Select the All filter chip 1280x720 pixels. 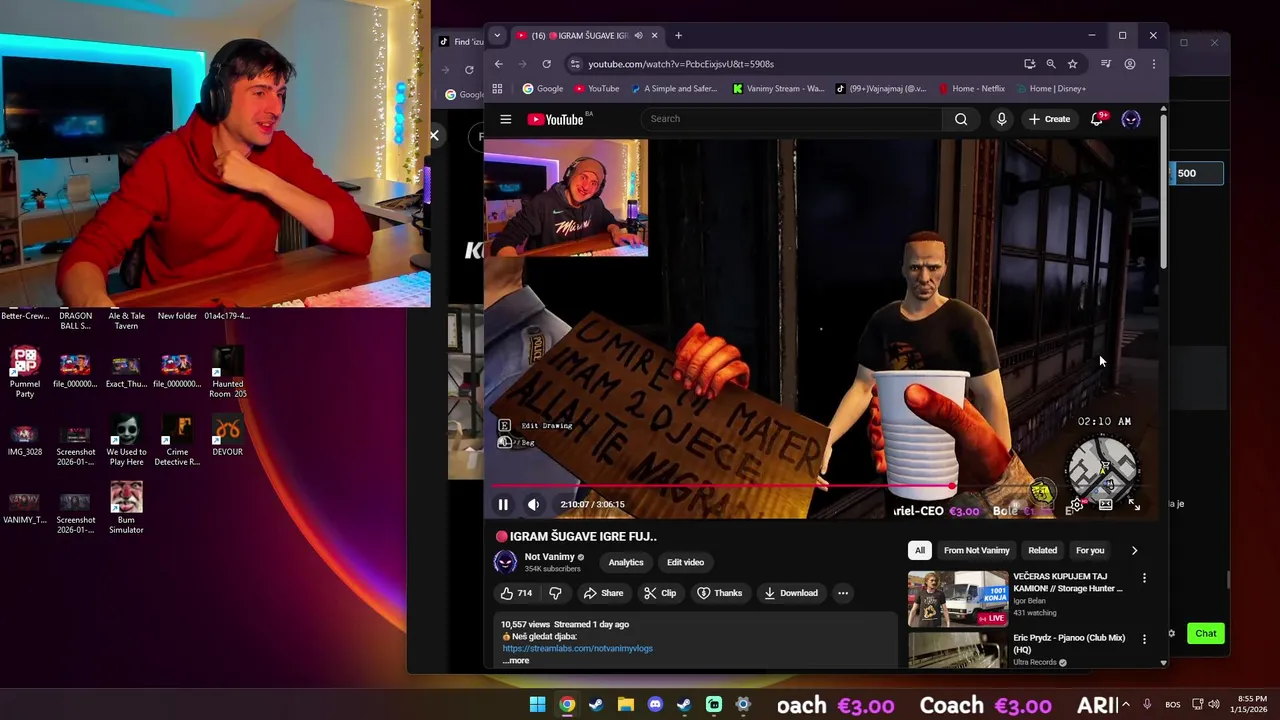tap(919, 550)
